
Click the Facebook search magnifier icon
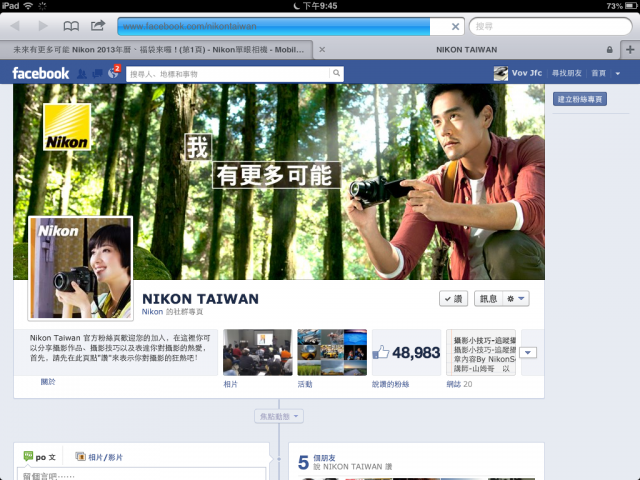336,73
